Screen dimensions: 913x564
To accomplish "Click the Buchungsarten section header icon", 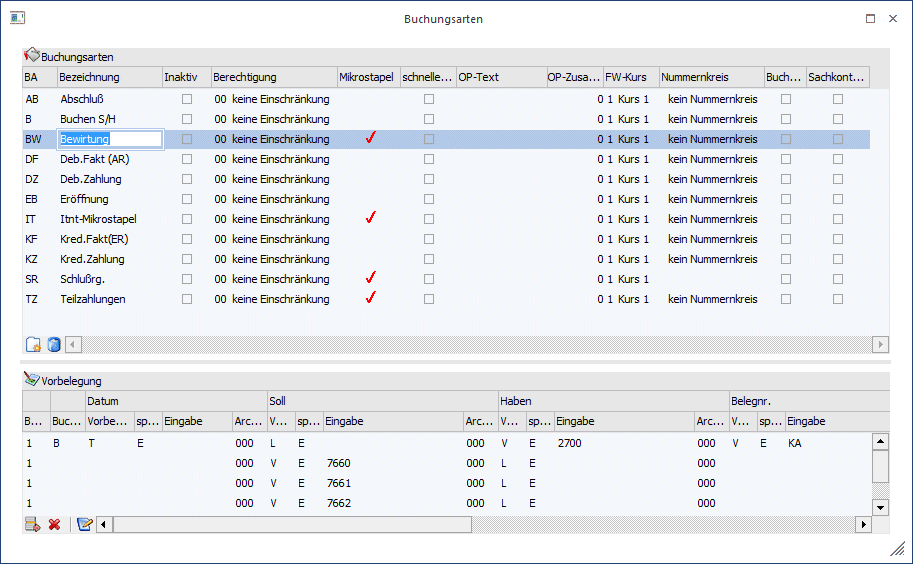I will point(31,55).
